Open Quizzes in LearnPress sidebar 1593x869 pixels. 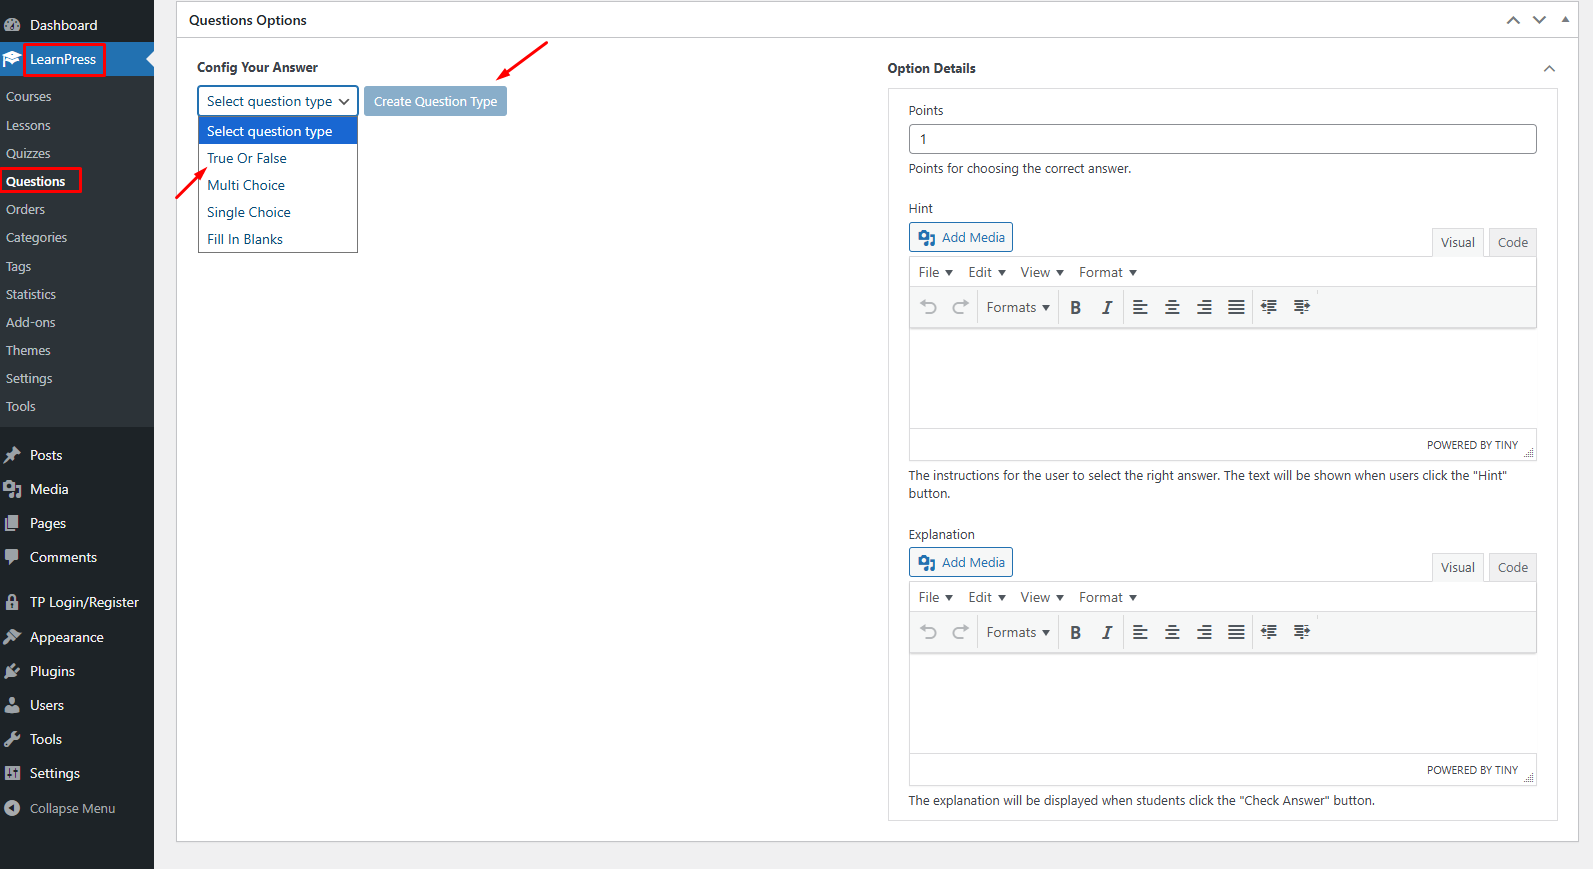[x=28, y=153]
